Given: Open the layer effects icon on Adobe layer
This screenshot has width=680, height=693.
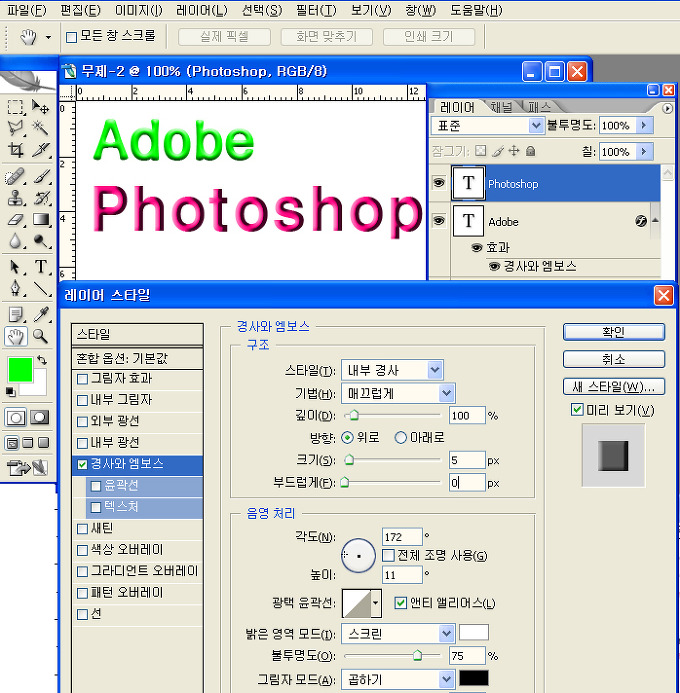Looking at the screenshot, I should point(641,221).
